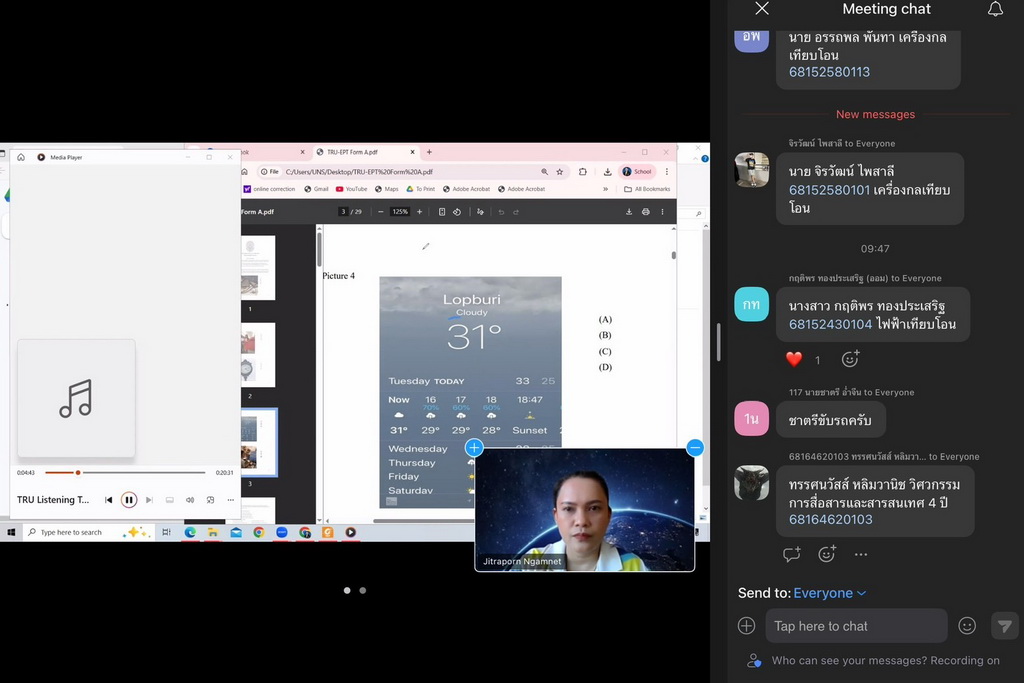Open the Gmail bookmark
The image size is (1024, 683).
[x=316, y=189]
